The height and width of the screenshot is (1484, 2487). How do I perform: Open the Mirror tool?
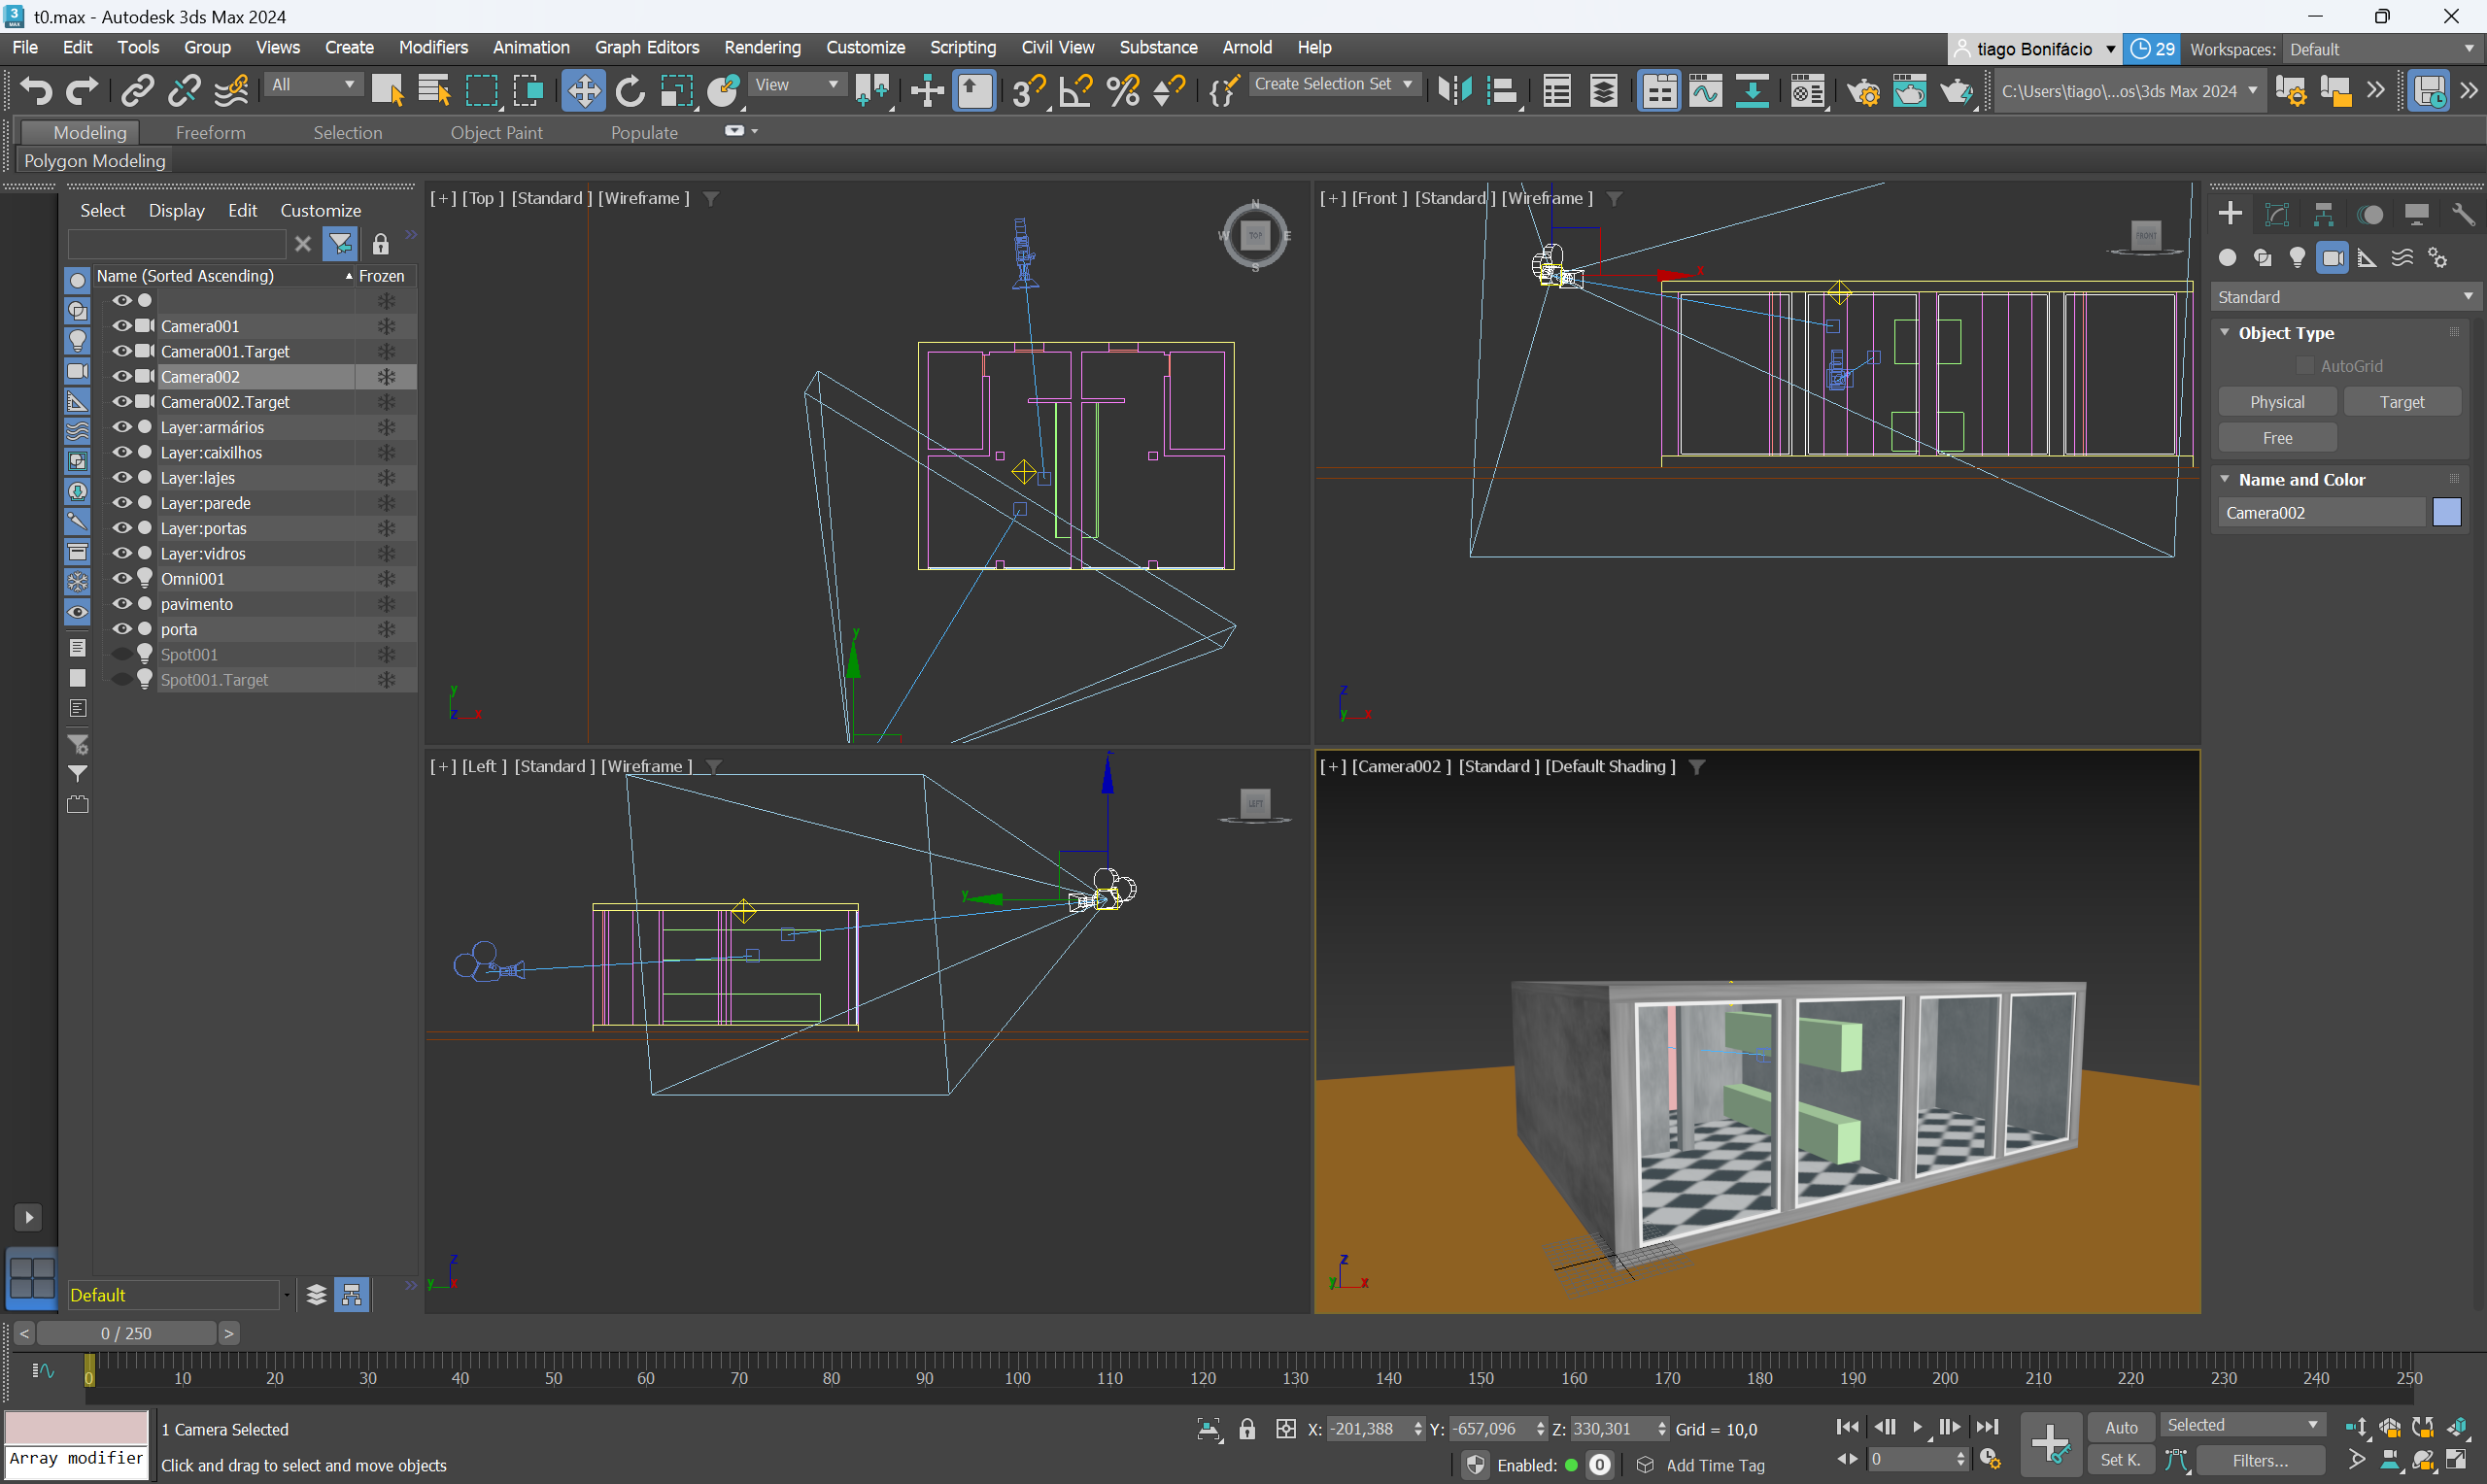click(x=1454, y=91)
